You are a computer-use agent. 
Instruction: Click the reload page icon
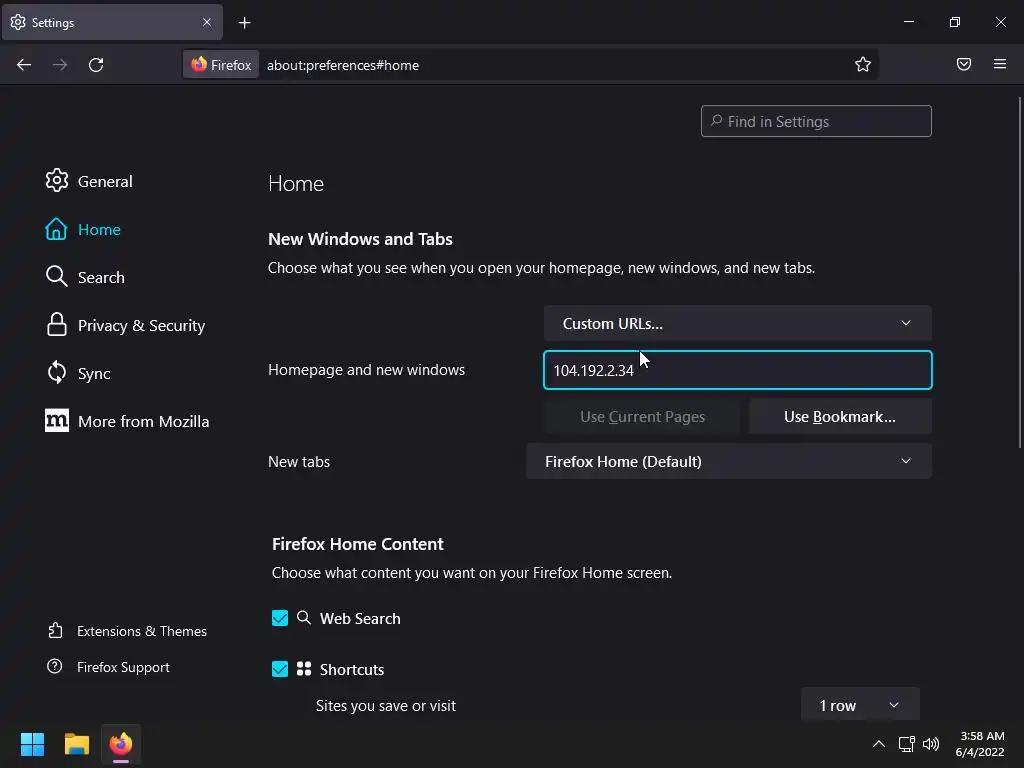(96, 65)
